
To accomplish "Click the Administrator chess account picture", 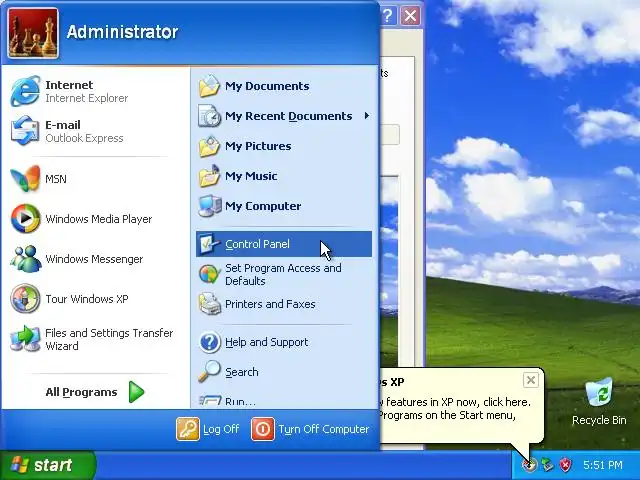I will 33,33.
